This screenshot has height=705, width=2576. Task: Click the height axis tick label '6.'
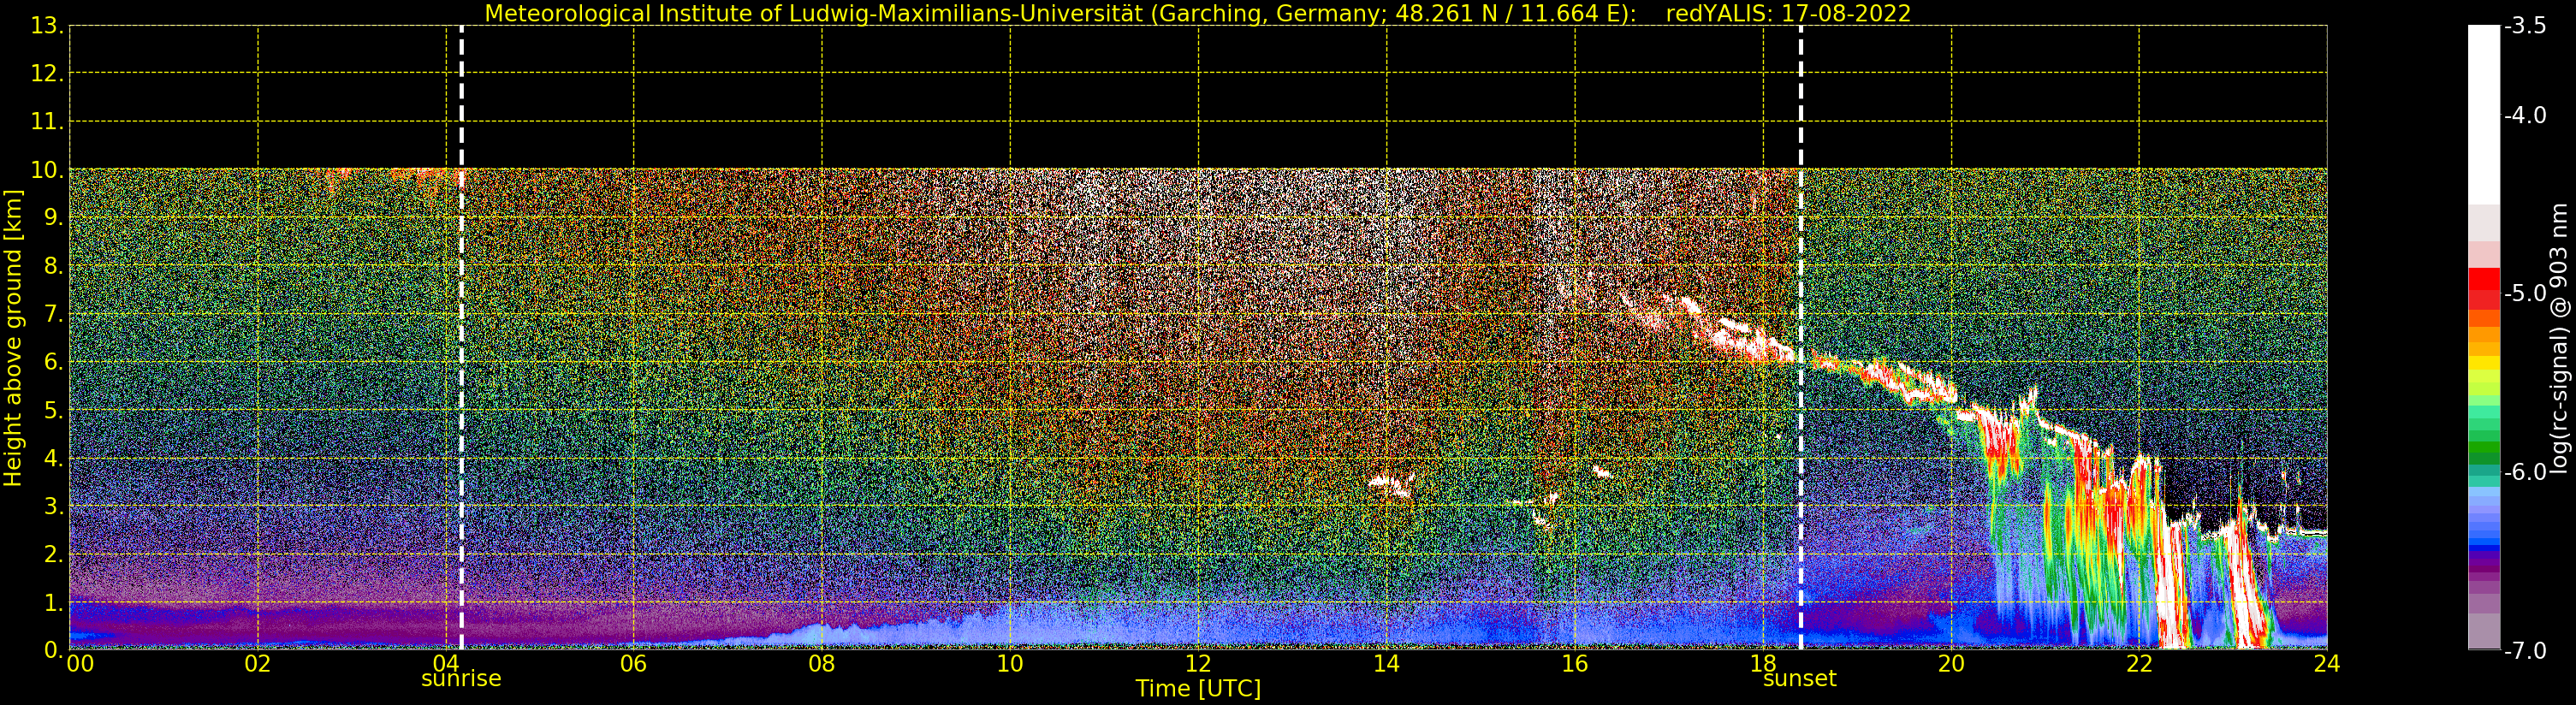[x=53, y=363]
